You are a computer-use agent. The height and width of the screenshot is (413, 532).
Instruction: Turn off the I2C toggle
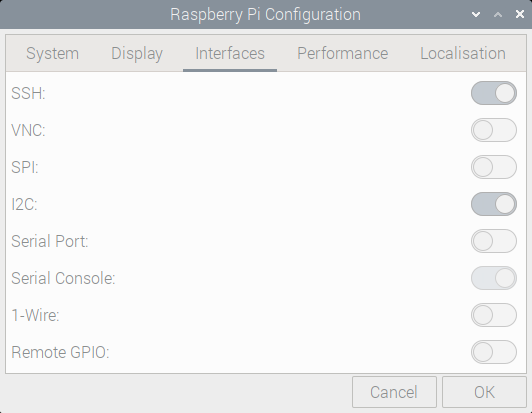click(x=494, y=204)
